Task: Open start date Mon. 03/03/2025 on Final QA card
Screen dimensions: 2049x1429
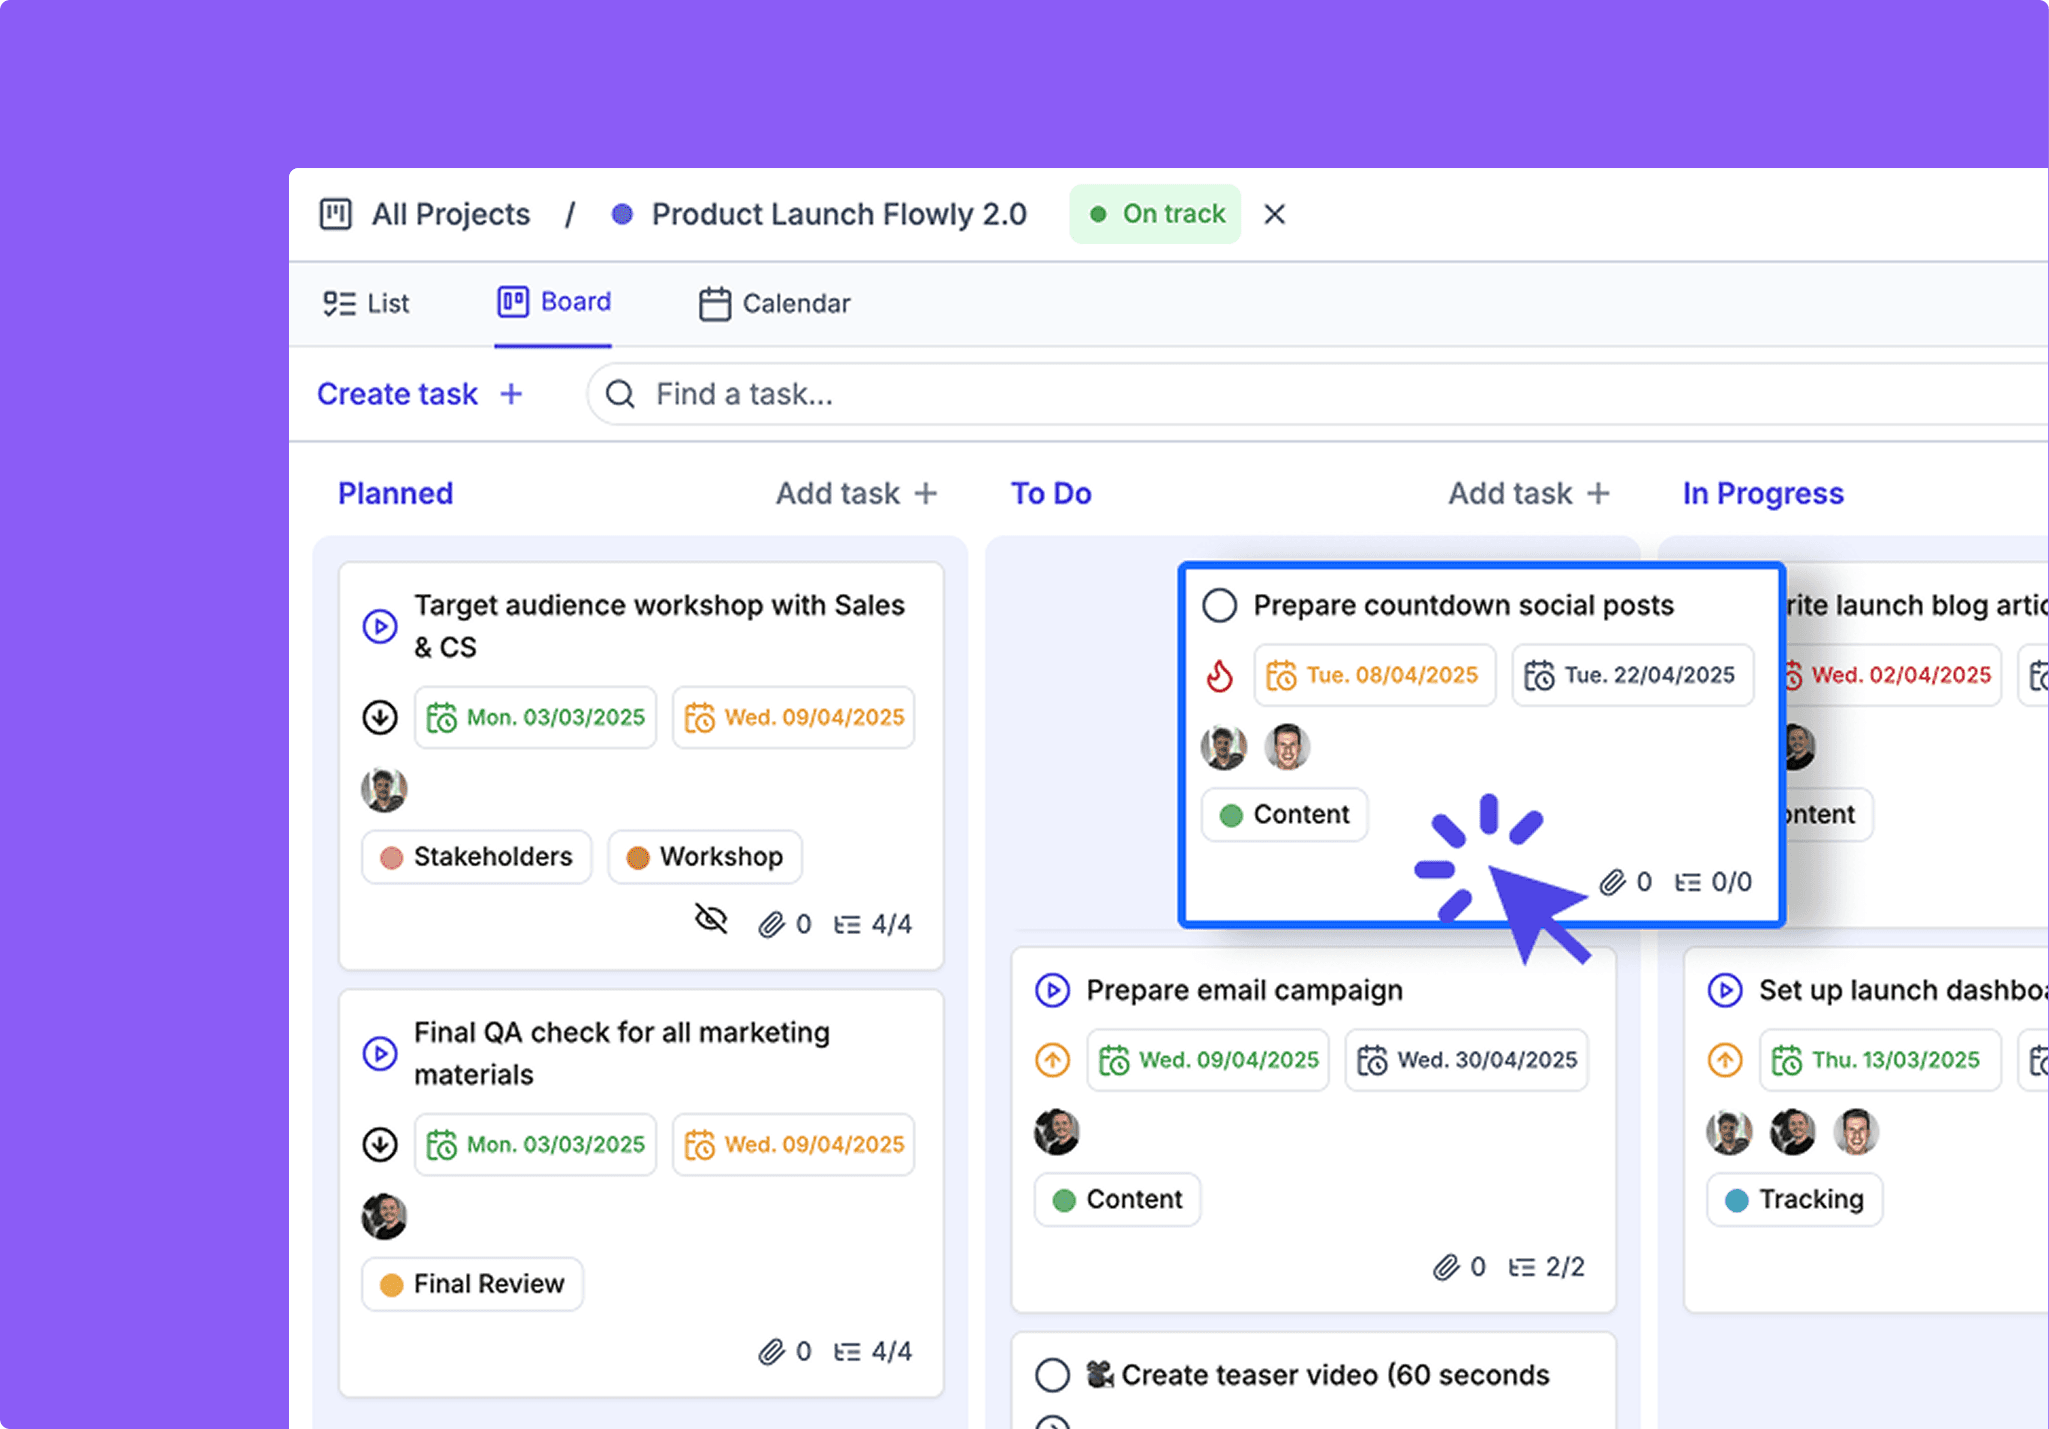Action: coord(536,1144)
